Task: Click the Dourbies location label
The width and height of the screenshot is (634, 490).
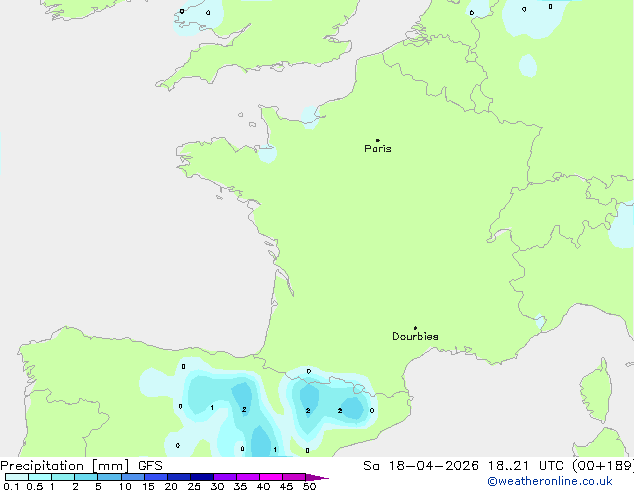Action: click(415, 336)
